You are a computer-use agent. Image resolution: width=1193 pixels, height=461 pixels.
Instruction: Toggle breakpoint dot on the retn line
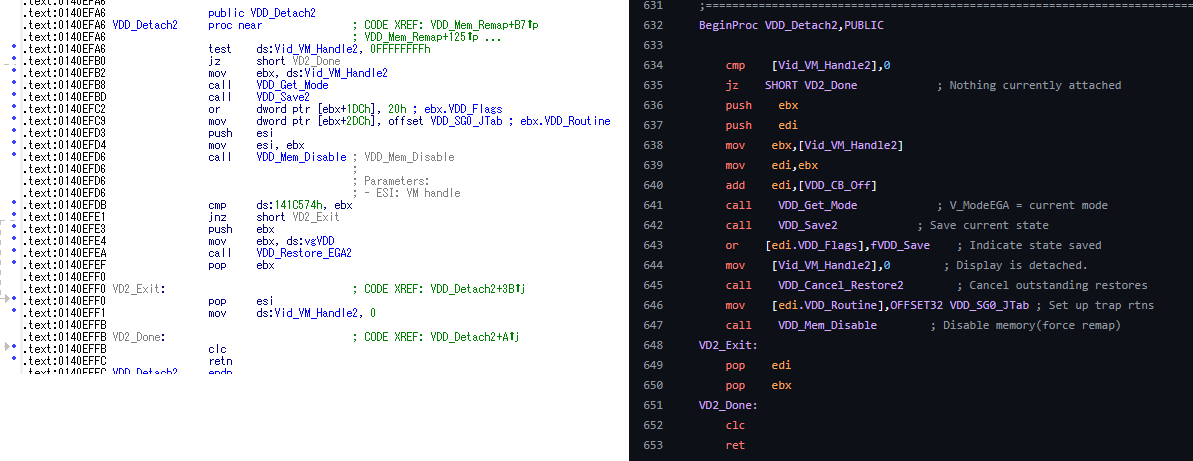coord(11,360)
